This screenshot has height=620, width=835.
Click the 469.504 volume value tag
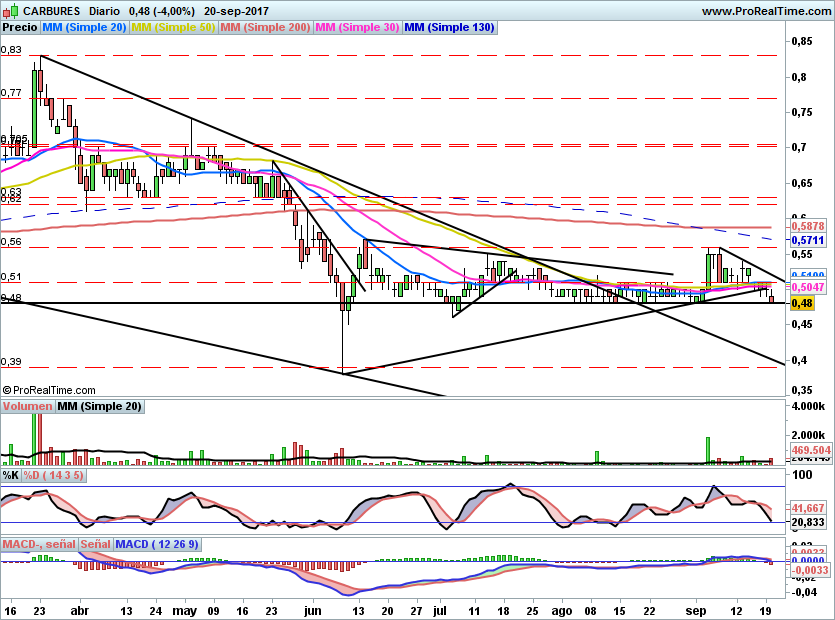coord(812,451)
